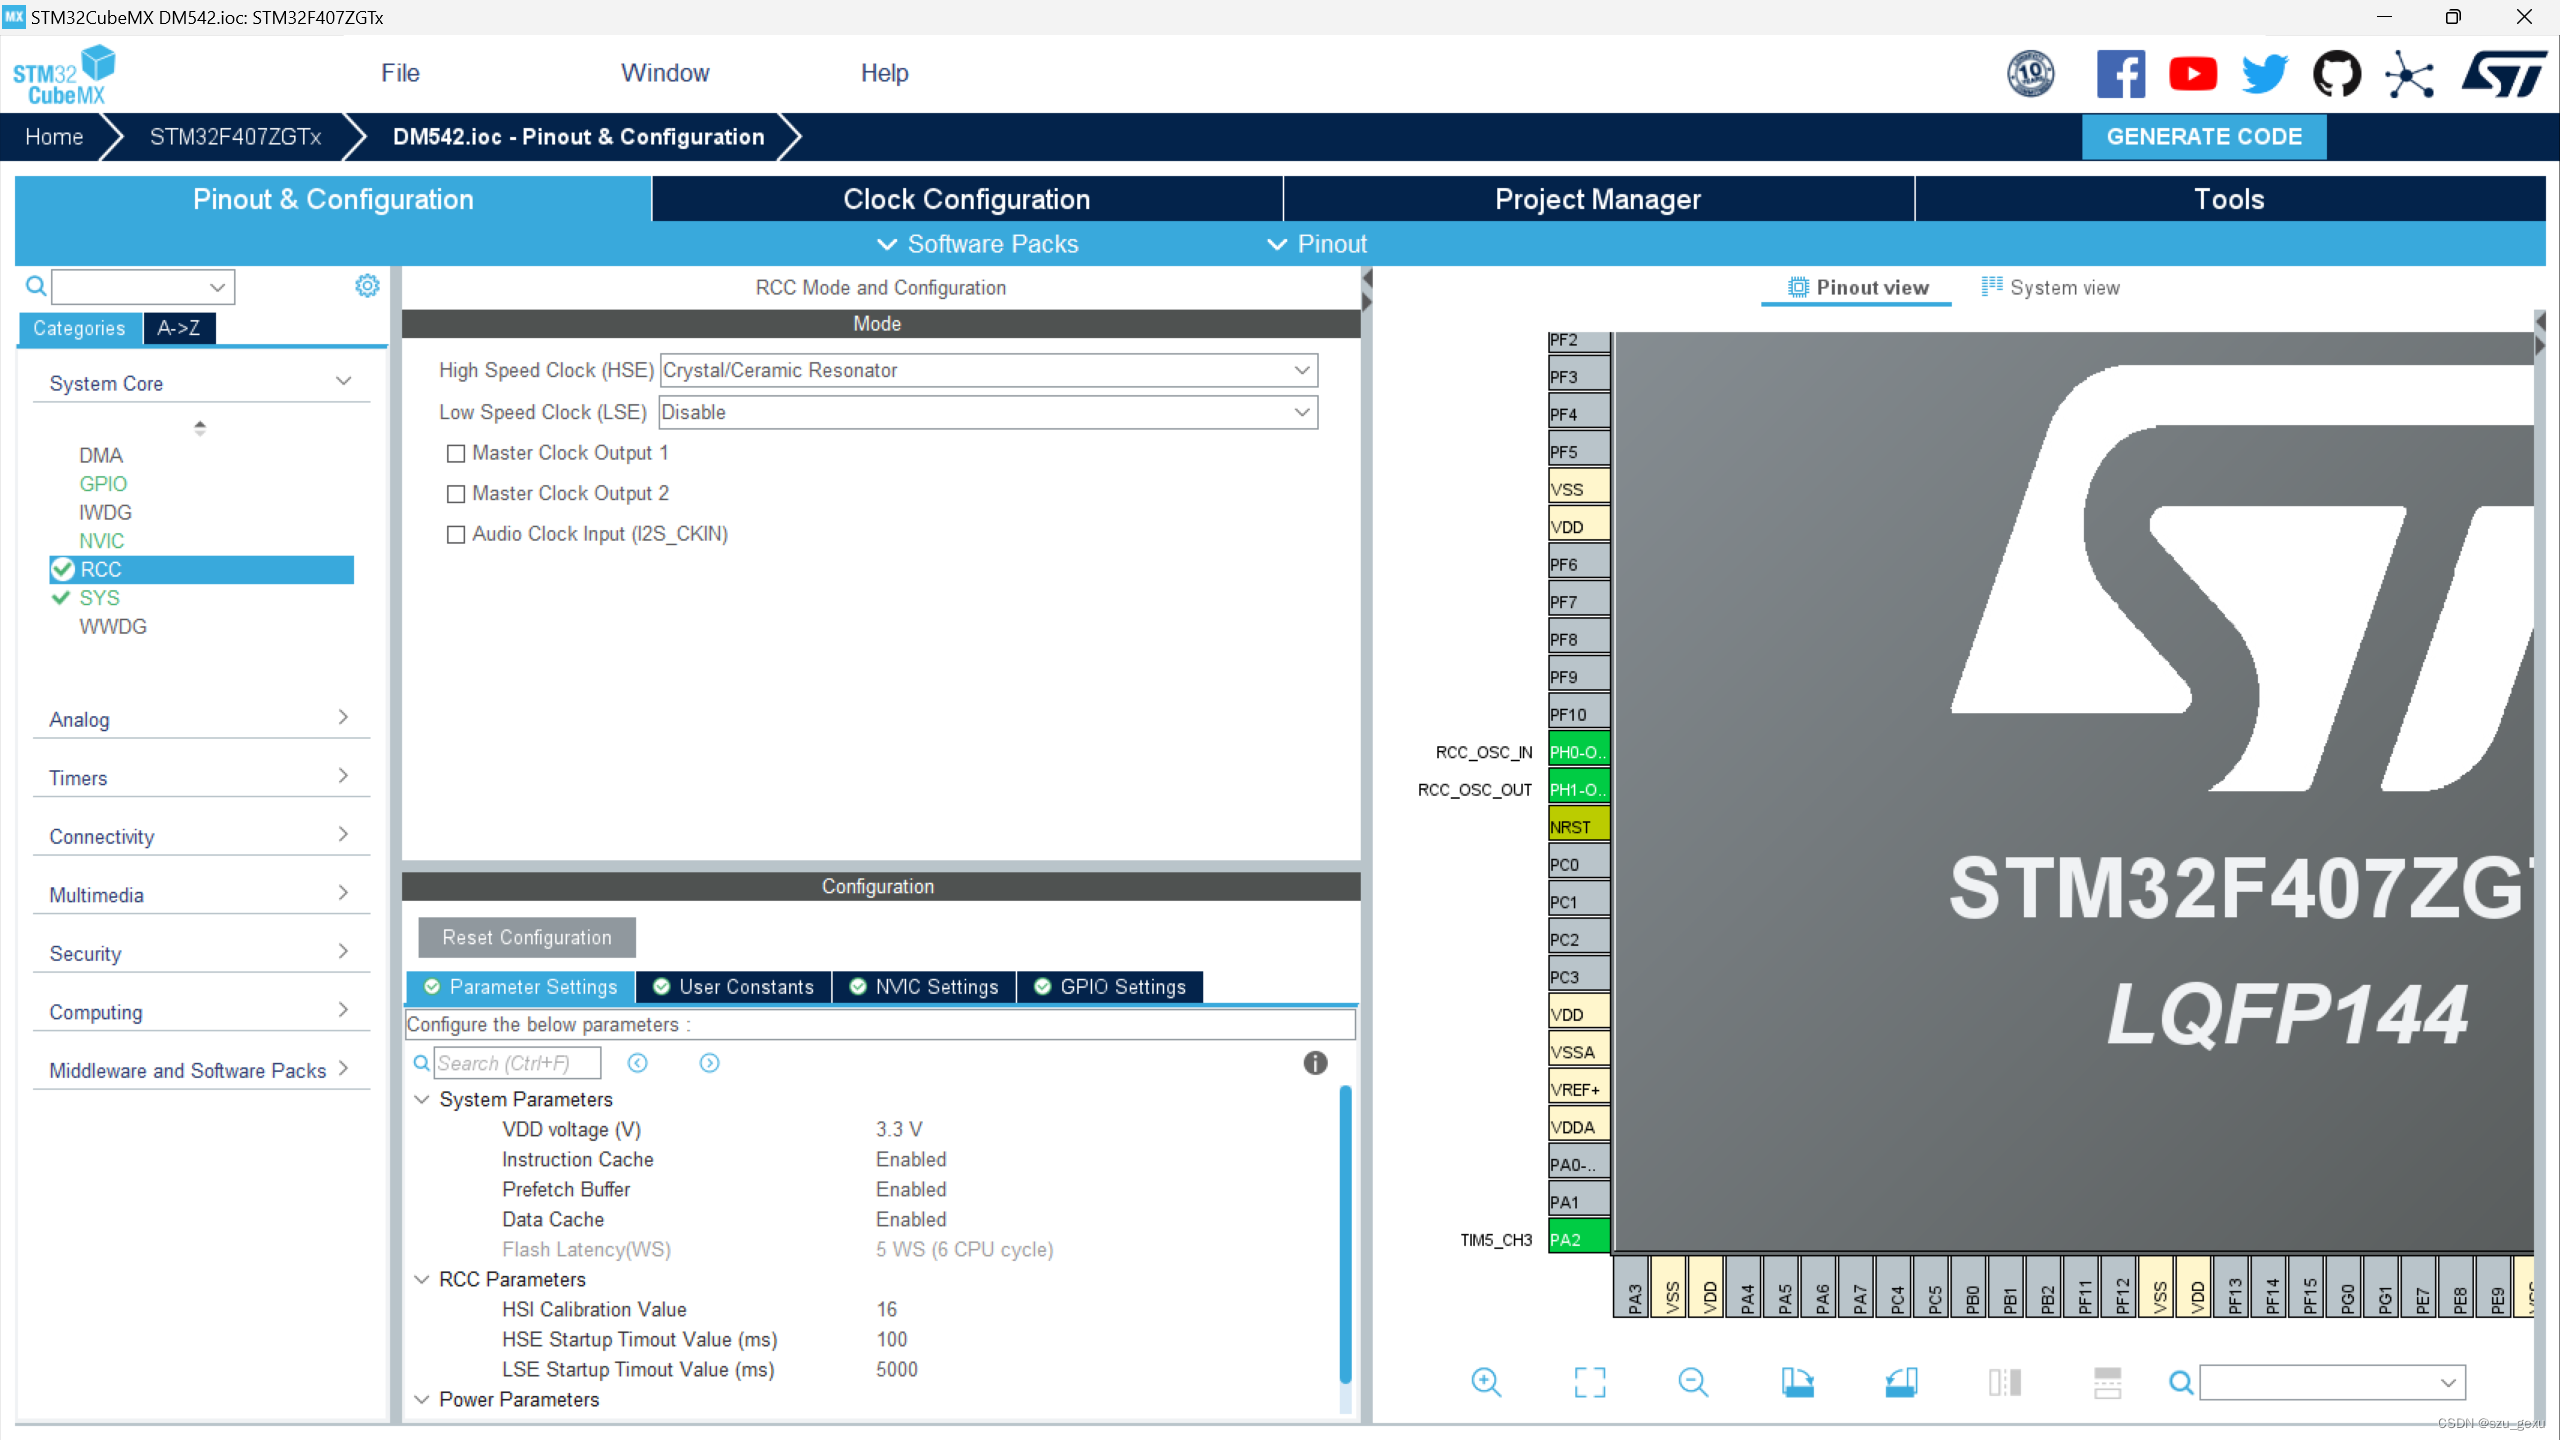Click the green PA2 pin on chip
The width and height of the screenshot is (2560, 1440).
tap(1579, 1239)
